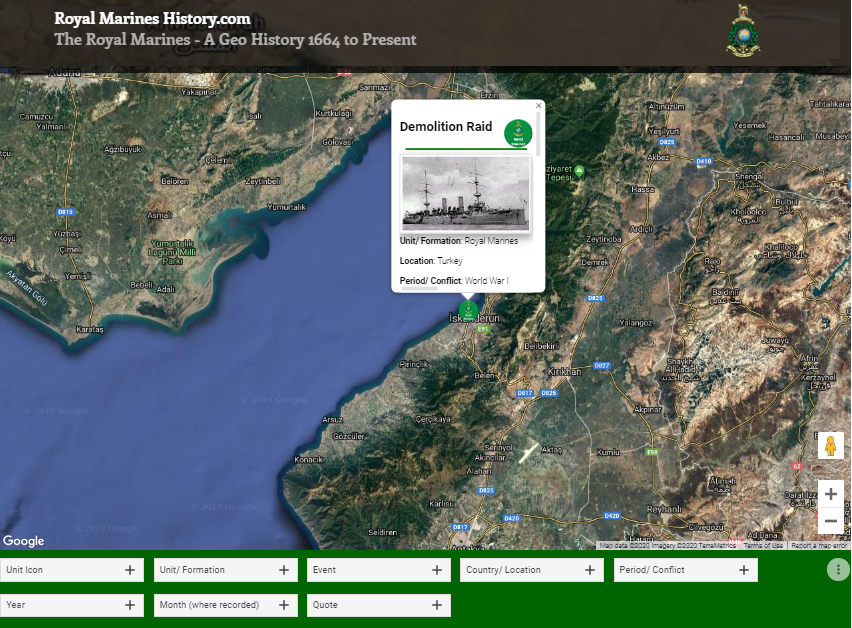Click the Unit/ Formation: Royal Marines text

pos(459,241)
